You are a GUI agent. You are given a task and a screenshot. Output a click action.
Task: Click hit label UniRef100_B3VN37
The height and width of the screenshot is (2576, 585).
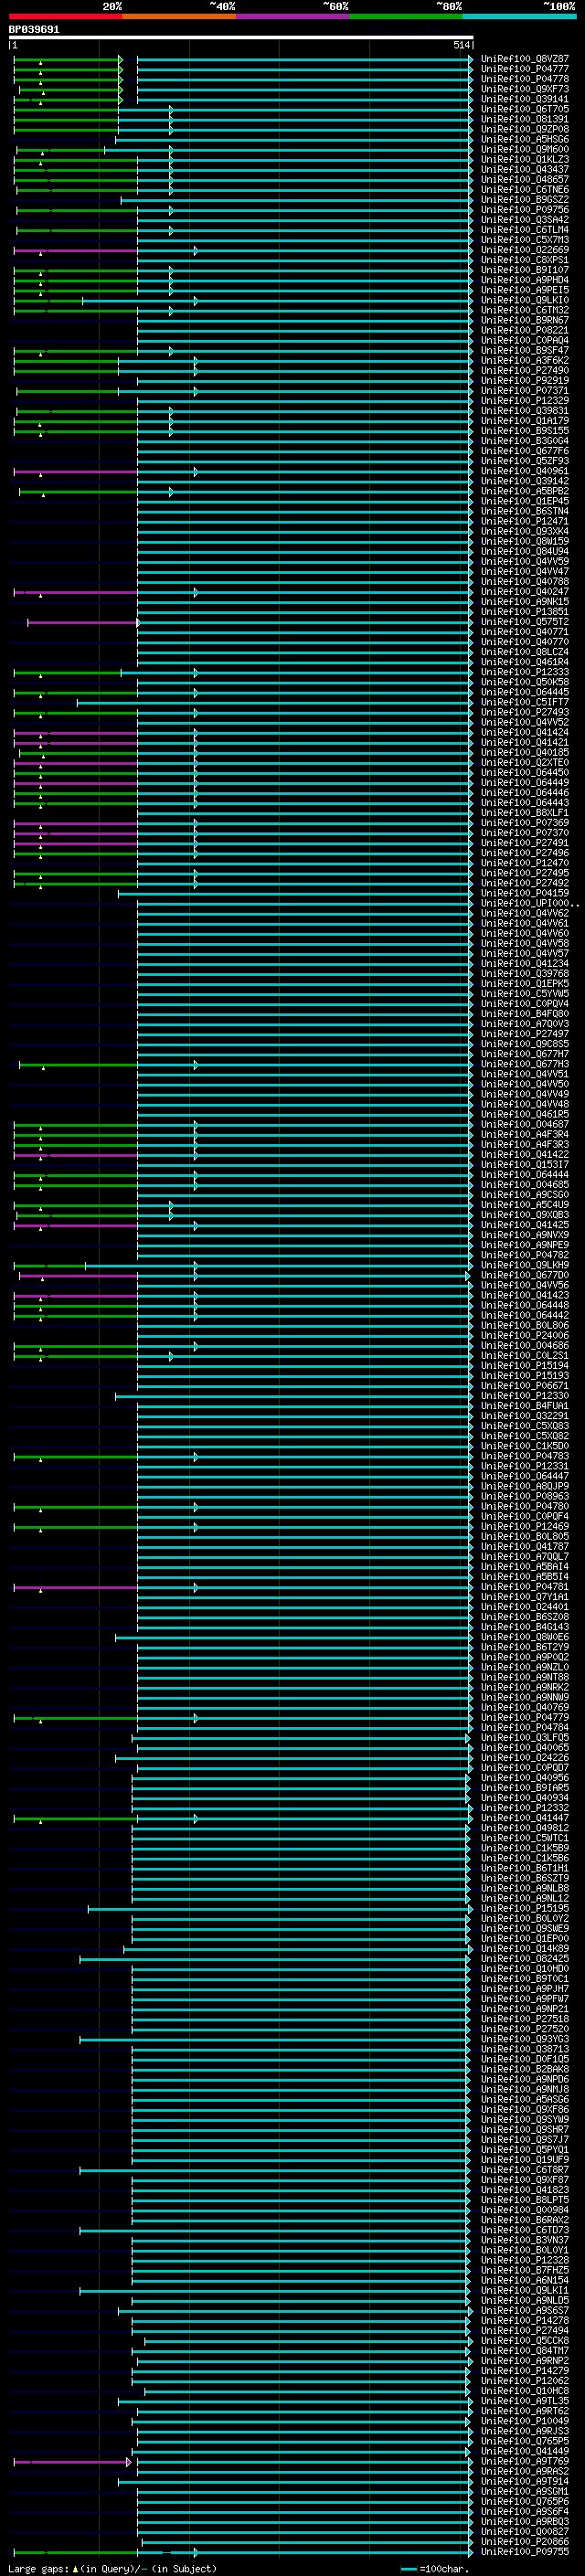(x=525, y=2241)
